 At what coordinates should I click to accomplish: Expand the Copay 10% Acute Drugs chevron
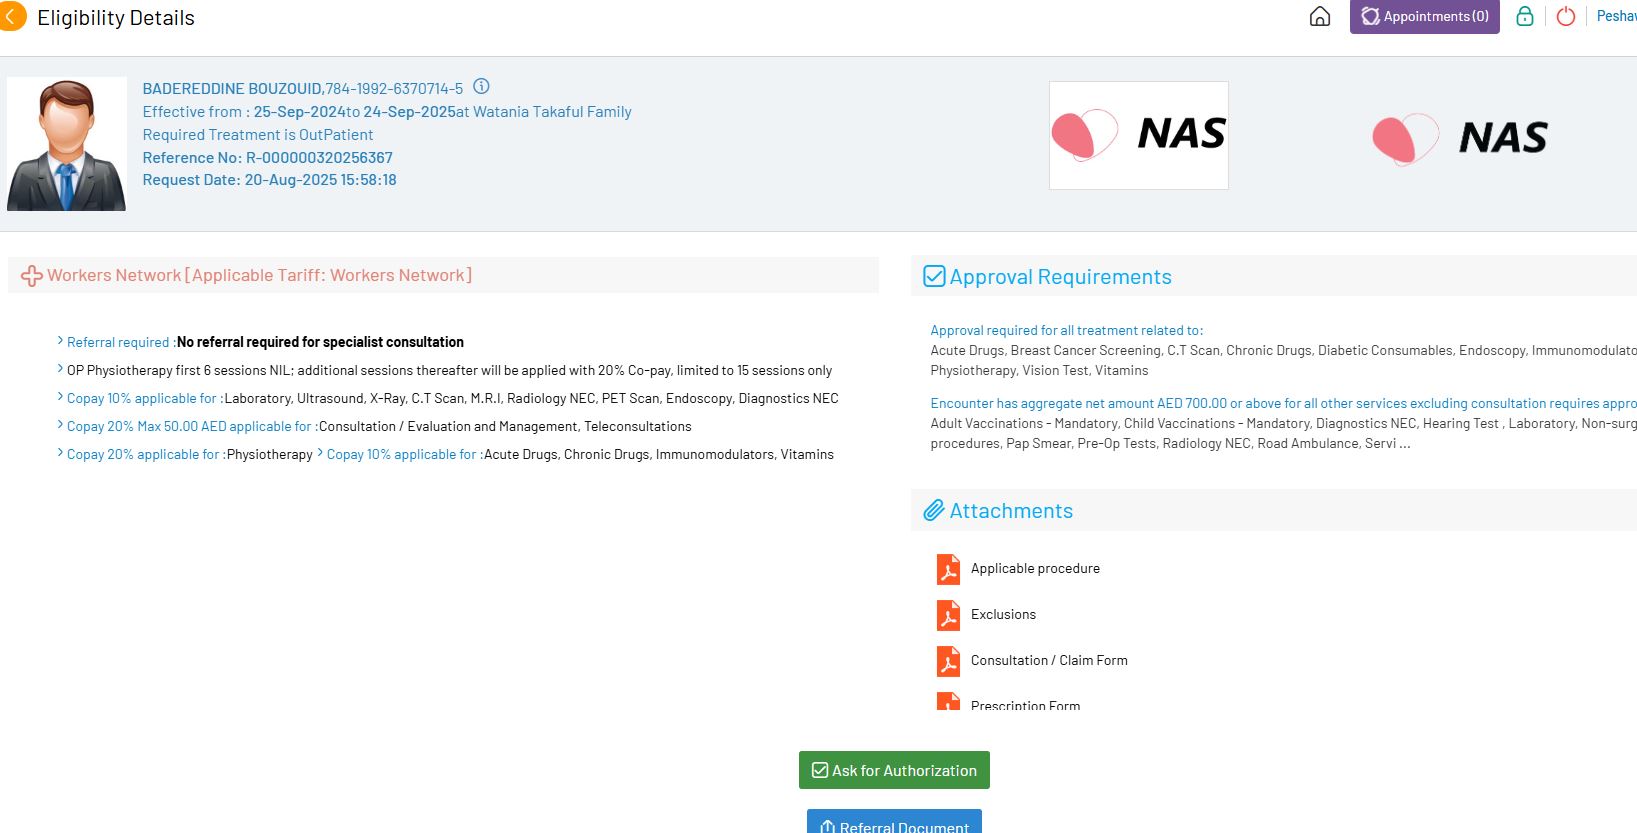[x=320, y=453]
